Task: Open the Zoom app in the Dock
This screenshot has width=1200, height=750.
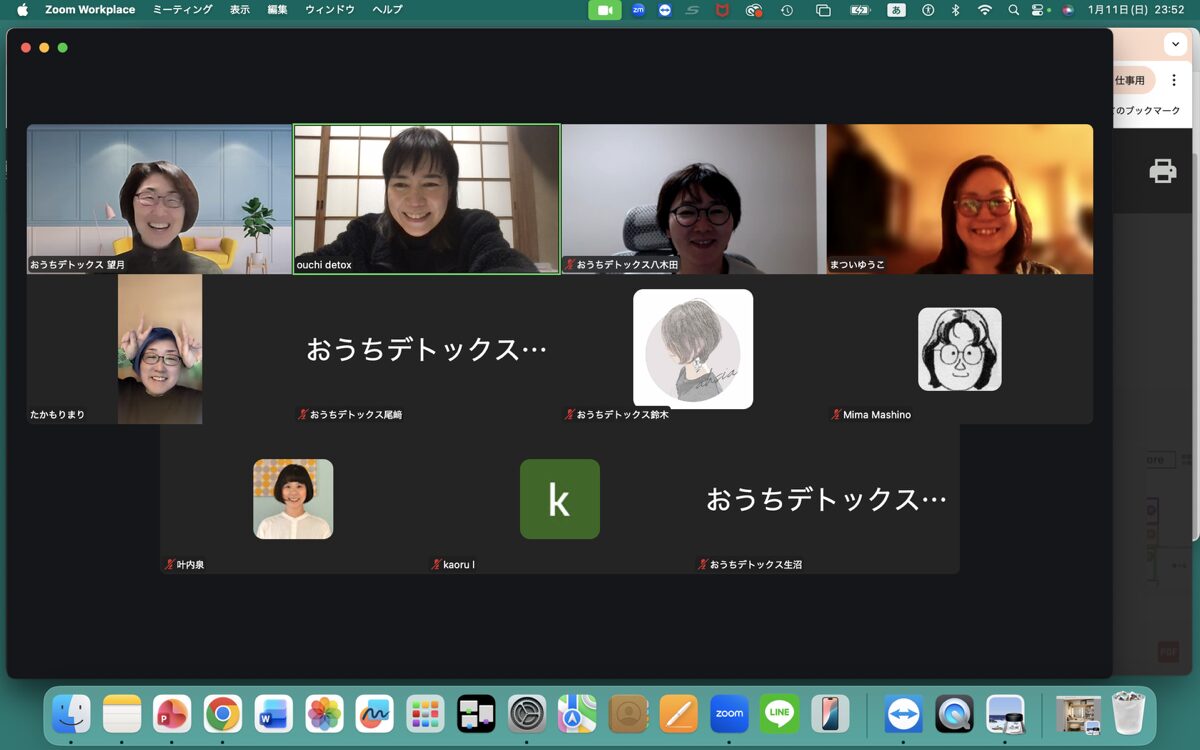Action: coord(729,713)
